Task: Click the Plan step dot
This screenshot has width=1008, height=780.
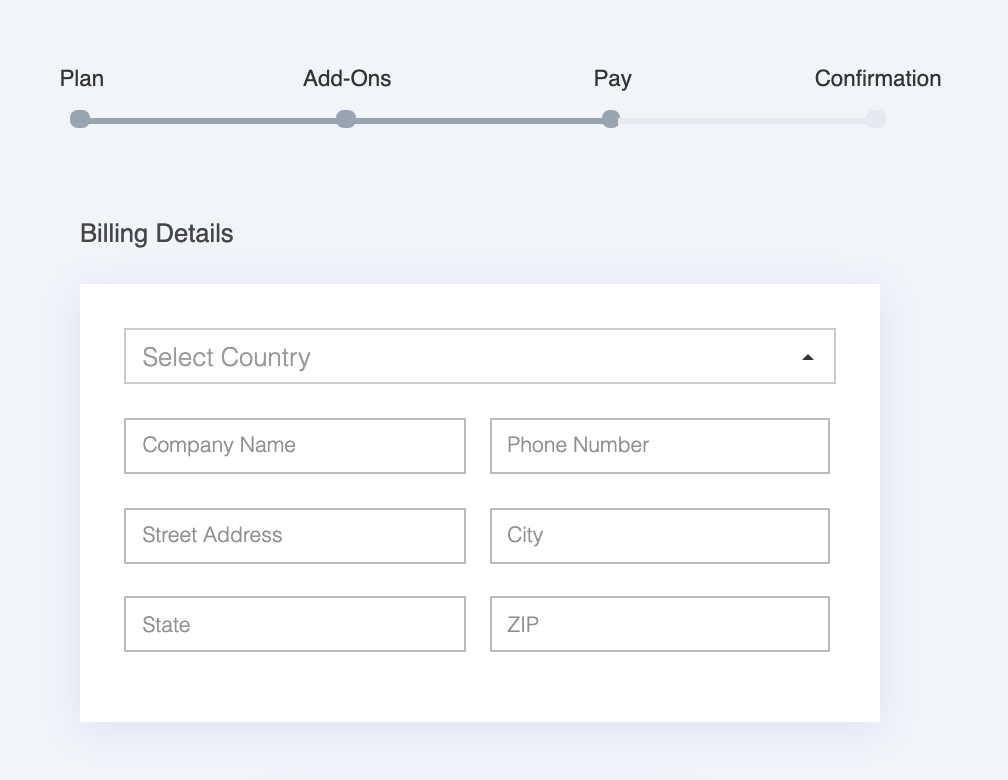Action: pos(80,120)
